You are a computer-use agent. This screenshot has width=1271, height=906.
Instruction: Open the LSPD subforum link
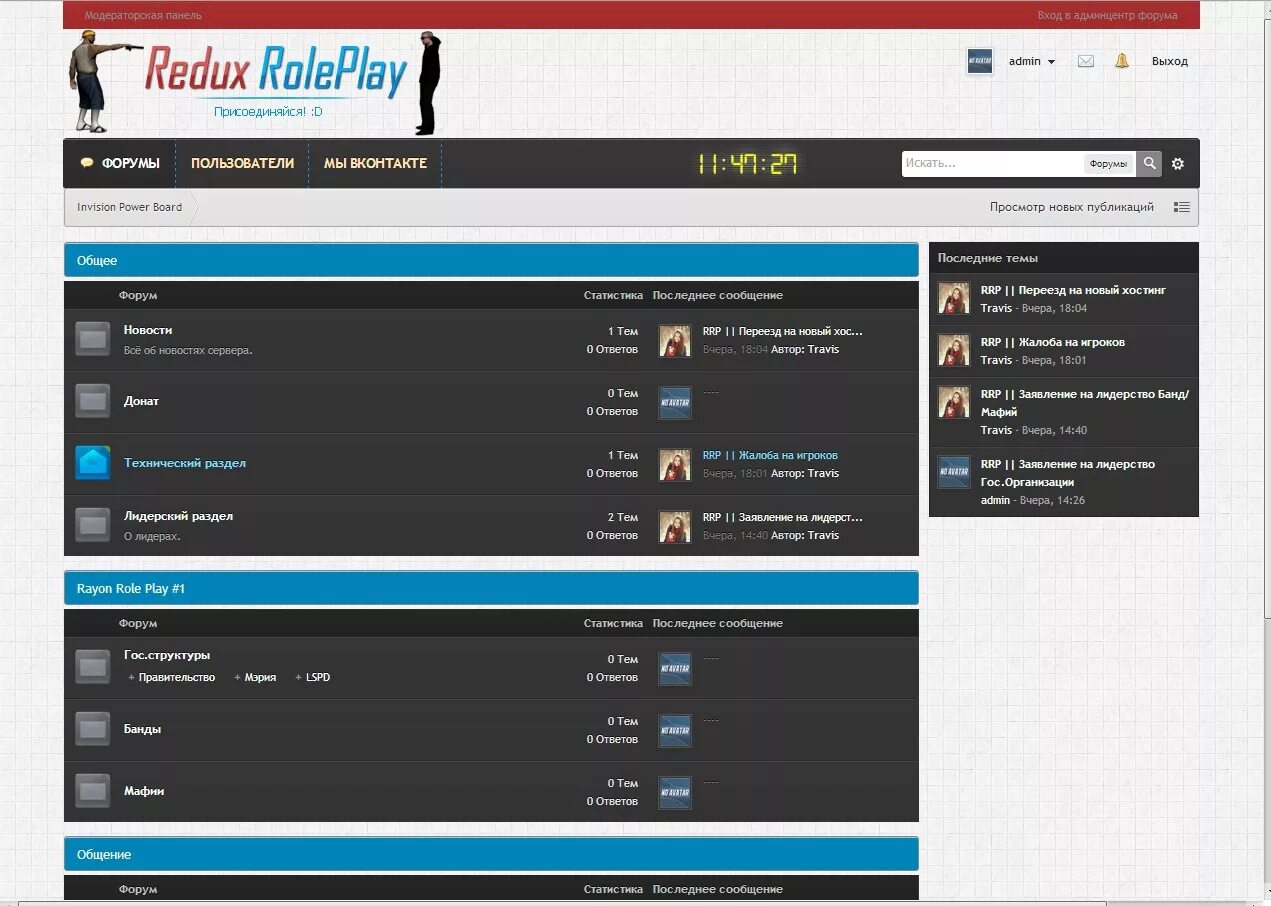tap(318, 677)
